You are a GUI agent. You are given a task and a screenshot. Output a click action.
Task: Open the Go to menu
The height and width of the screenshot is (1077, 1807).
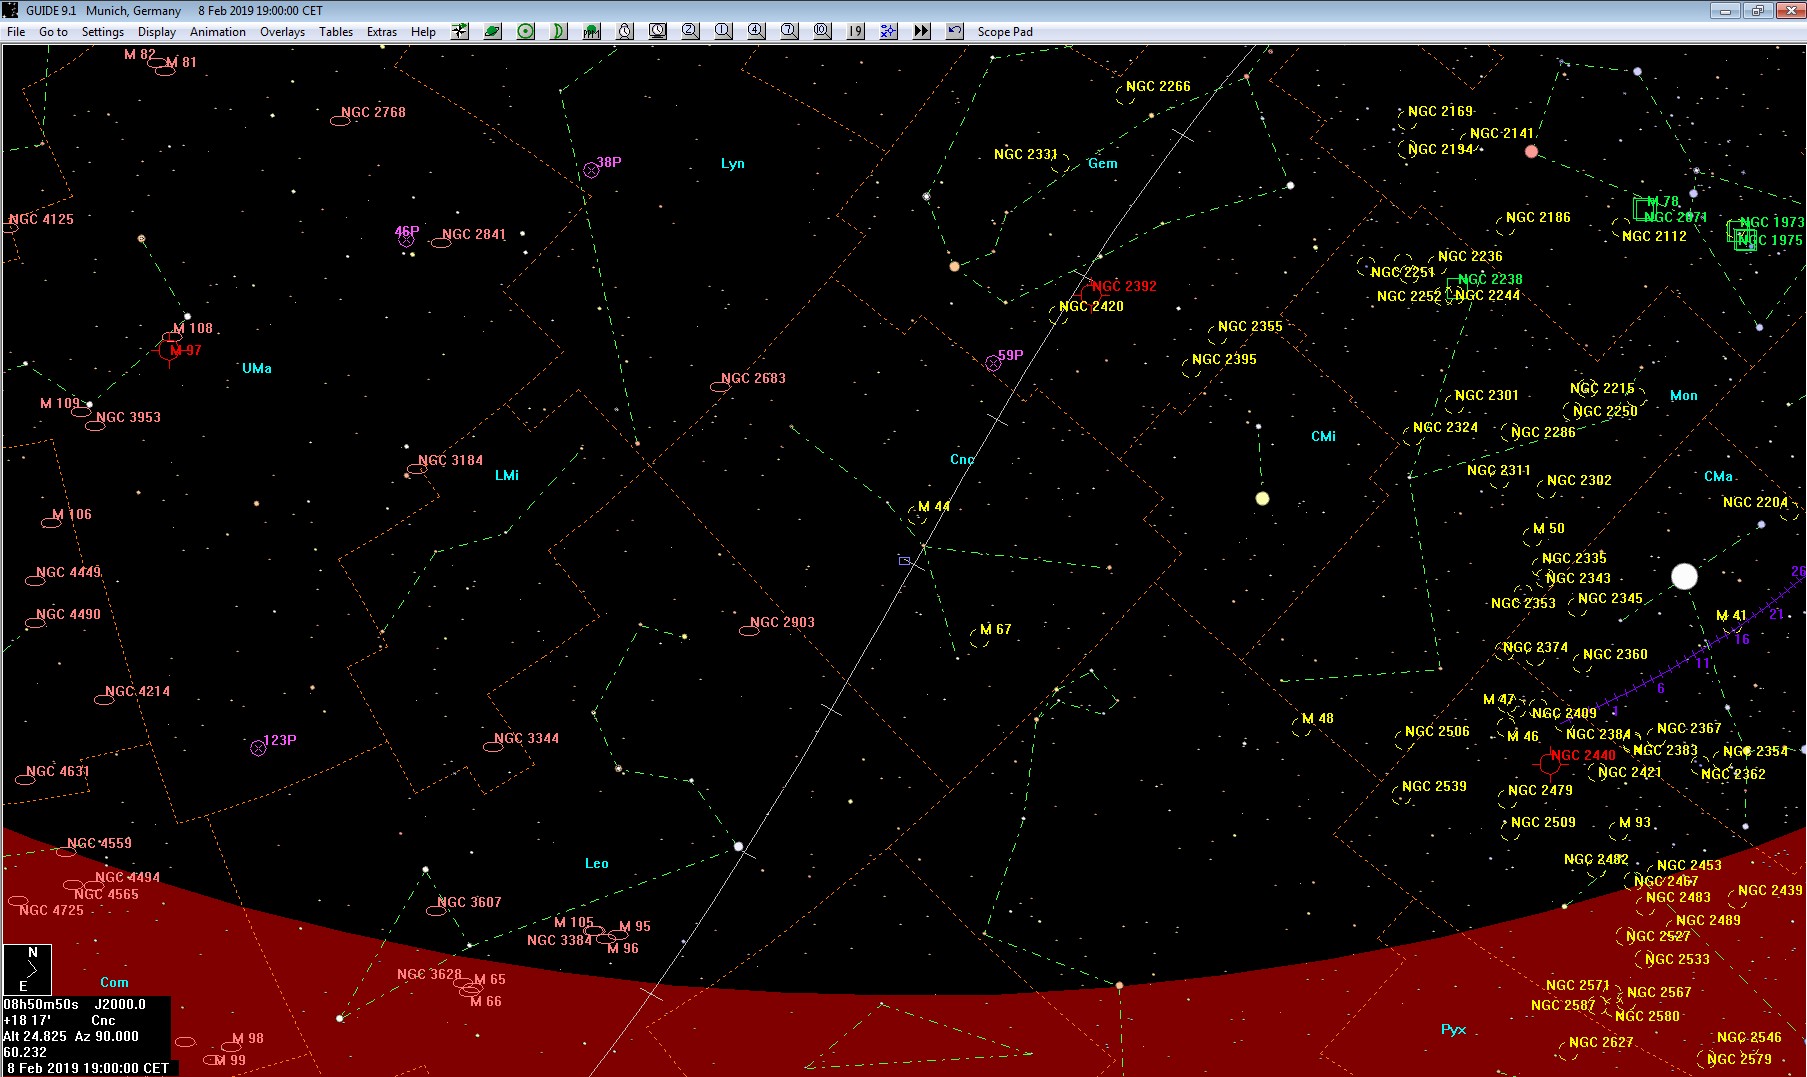(x=53, y=32)
